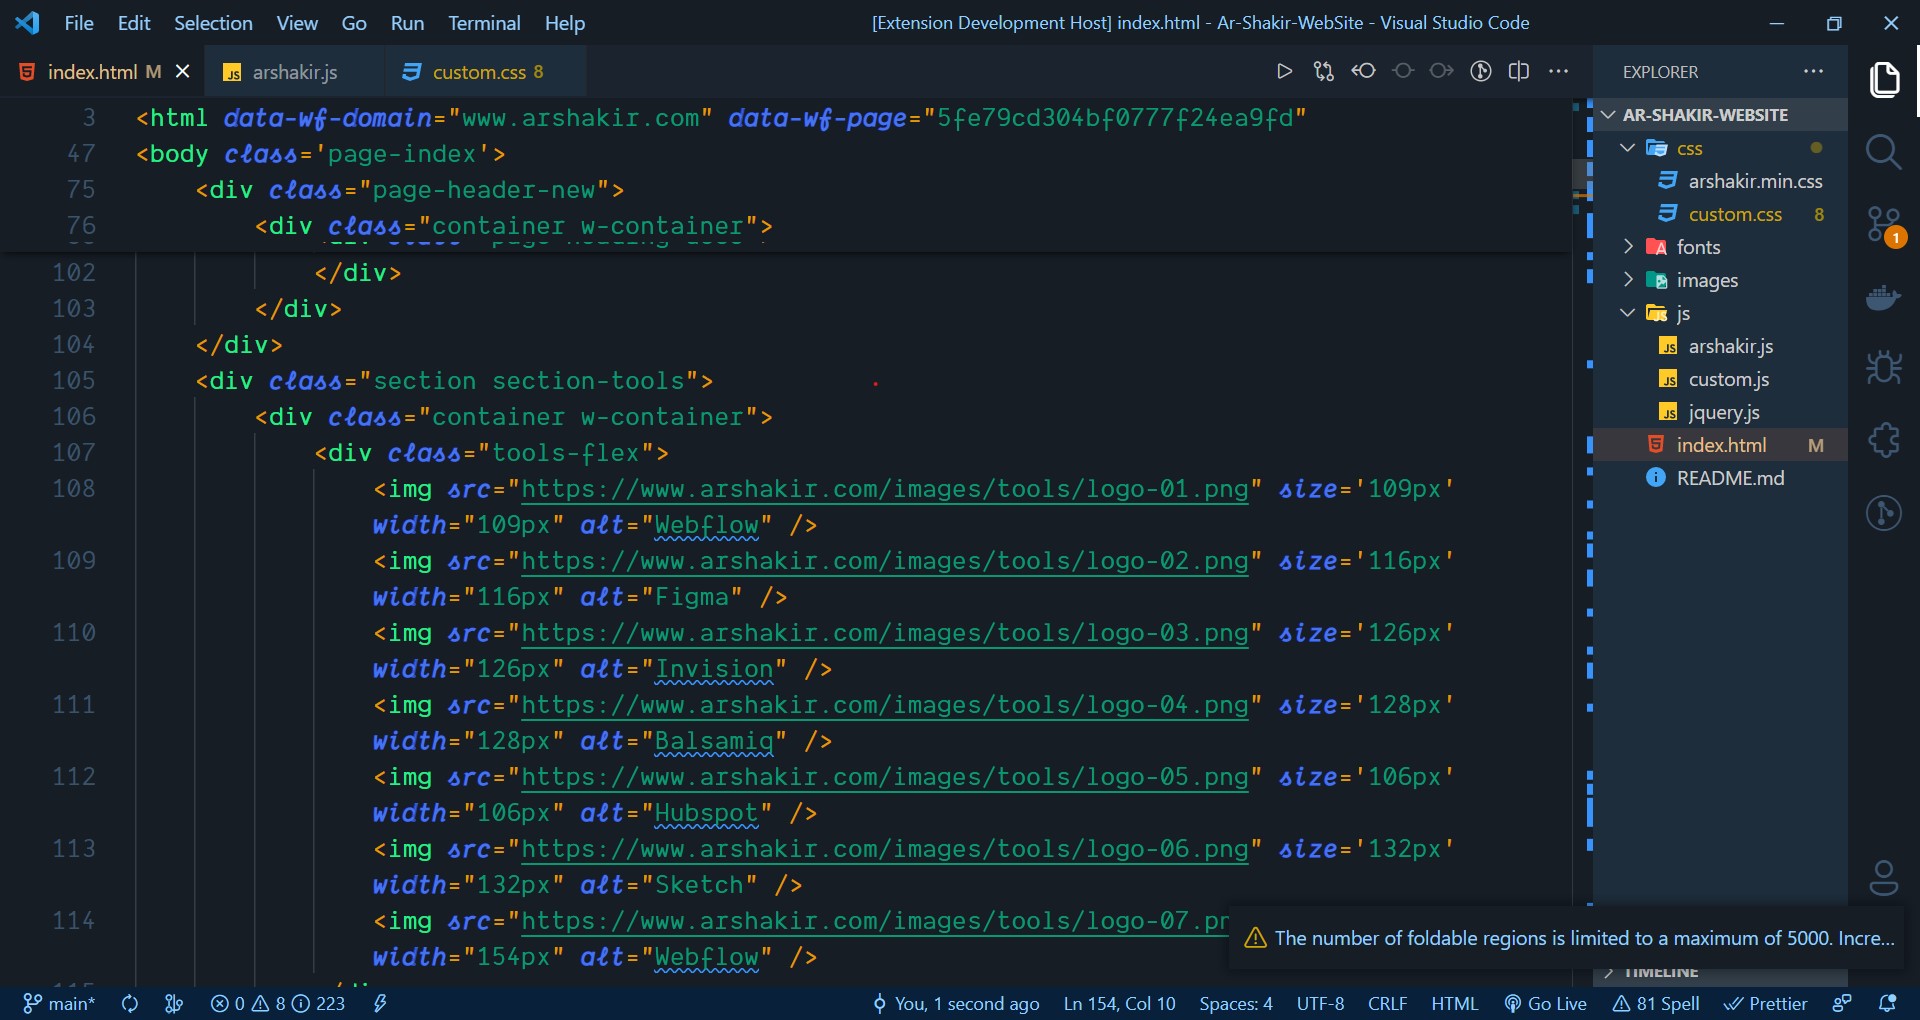Start the Go Live server
This screenshot has height=1020, width=1920.
[1546, 1003]
